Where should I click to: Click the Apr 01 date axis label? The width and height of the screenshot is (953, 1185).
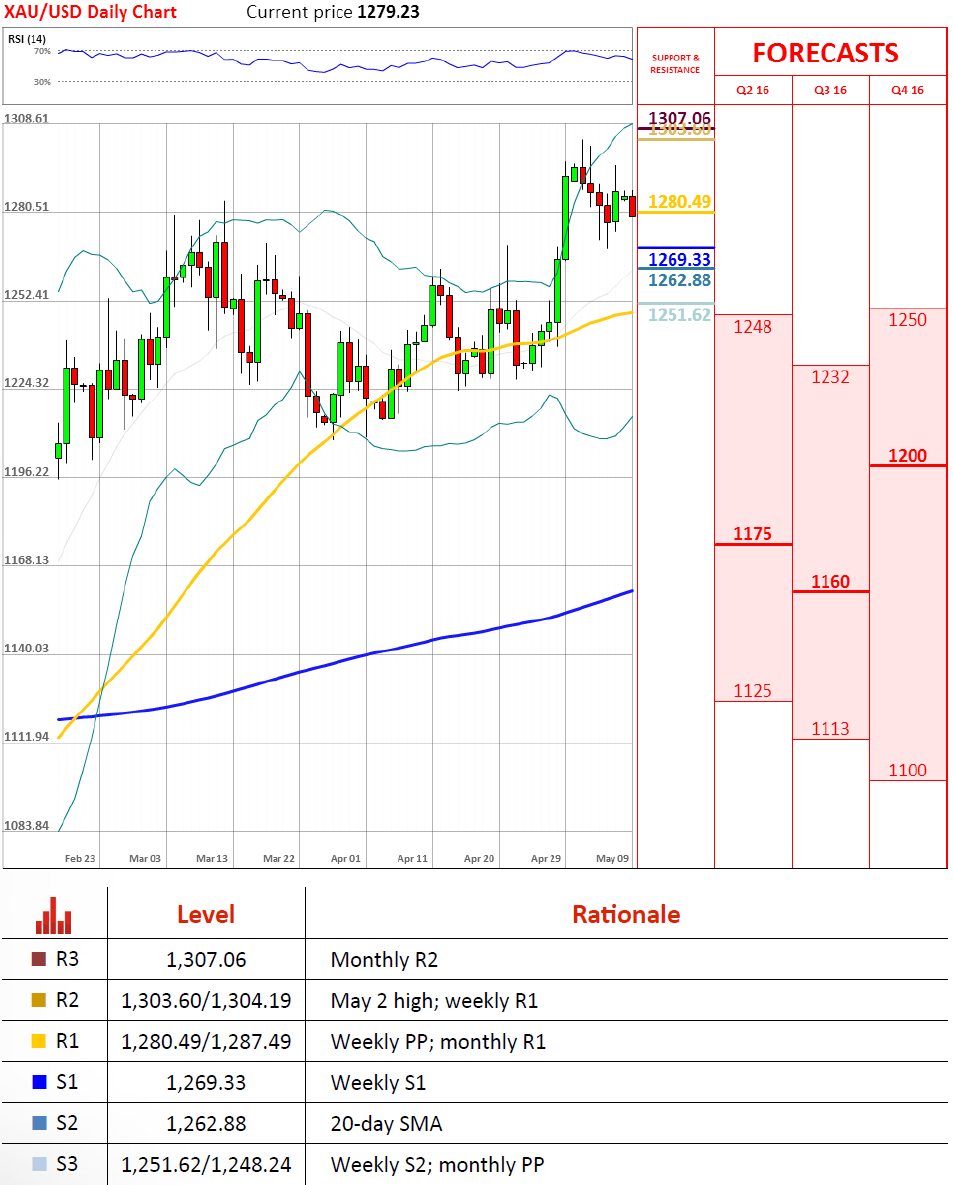[x=345, y=859]
